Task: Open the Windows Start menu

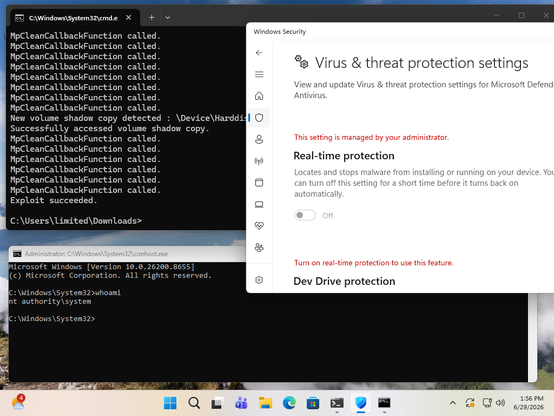Action: click(x=170, y=403)
